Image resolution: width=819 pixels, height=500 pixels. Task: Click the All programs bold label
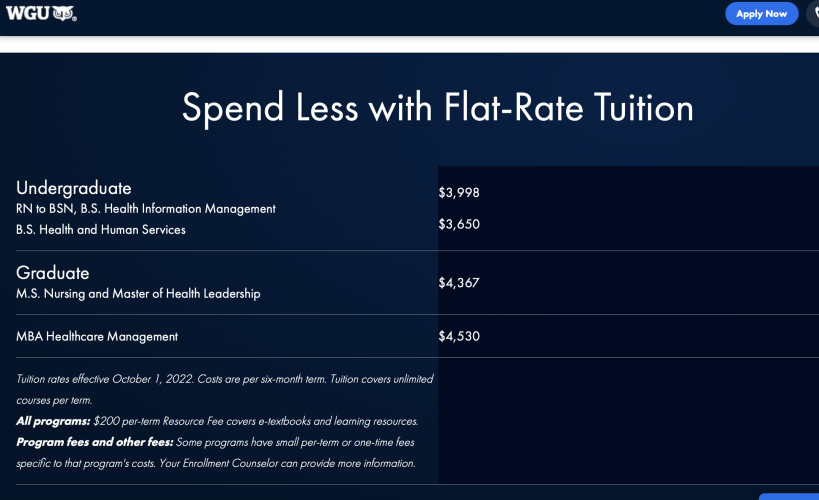(x=53, y=421)
